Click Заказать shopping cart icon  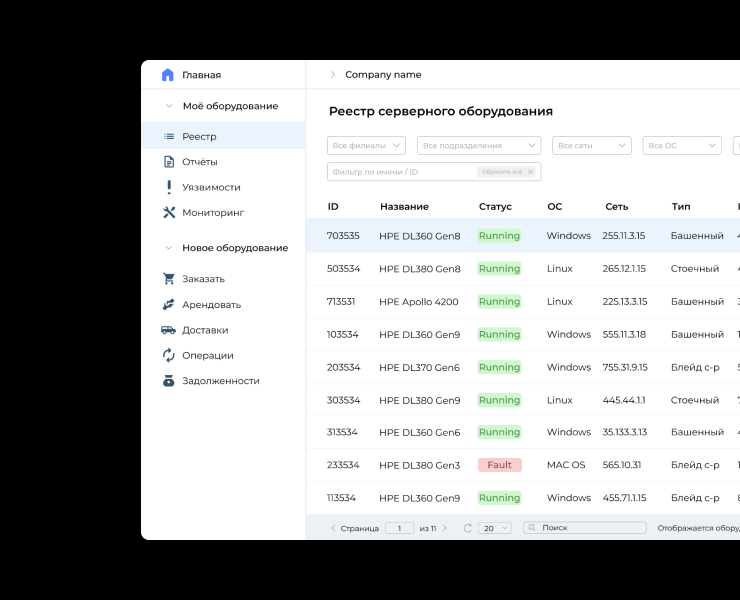pyautogui.click(x=169, y=279)
